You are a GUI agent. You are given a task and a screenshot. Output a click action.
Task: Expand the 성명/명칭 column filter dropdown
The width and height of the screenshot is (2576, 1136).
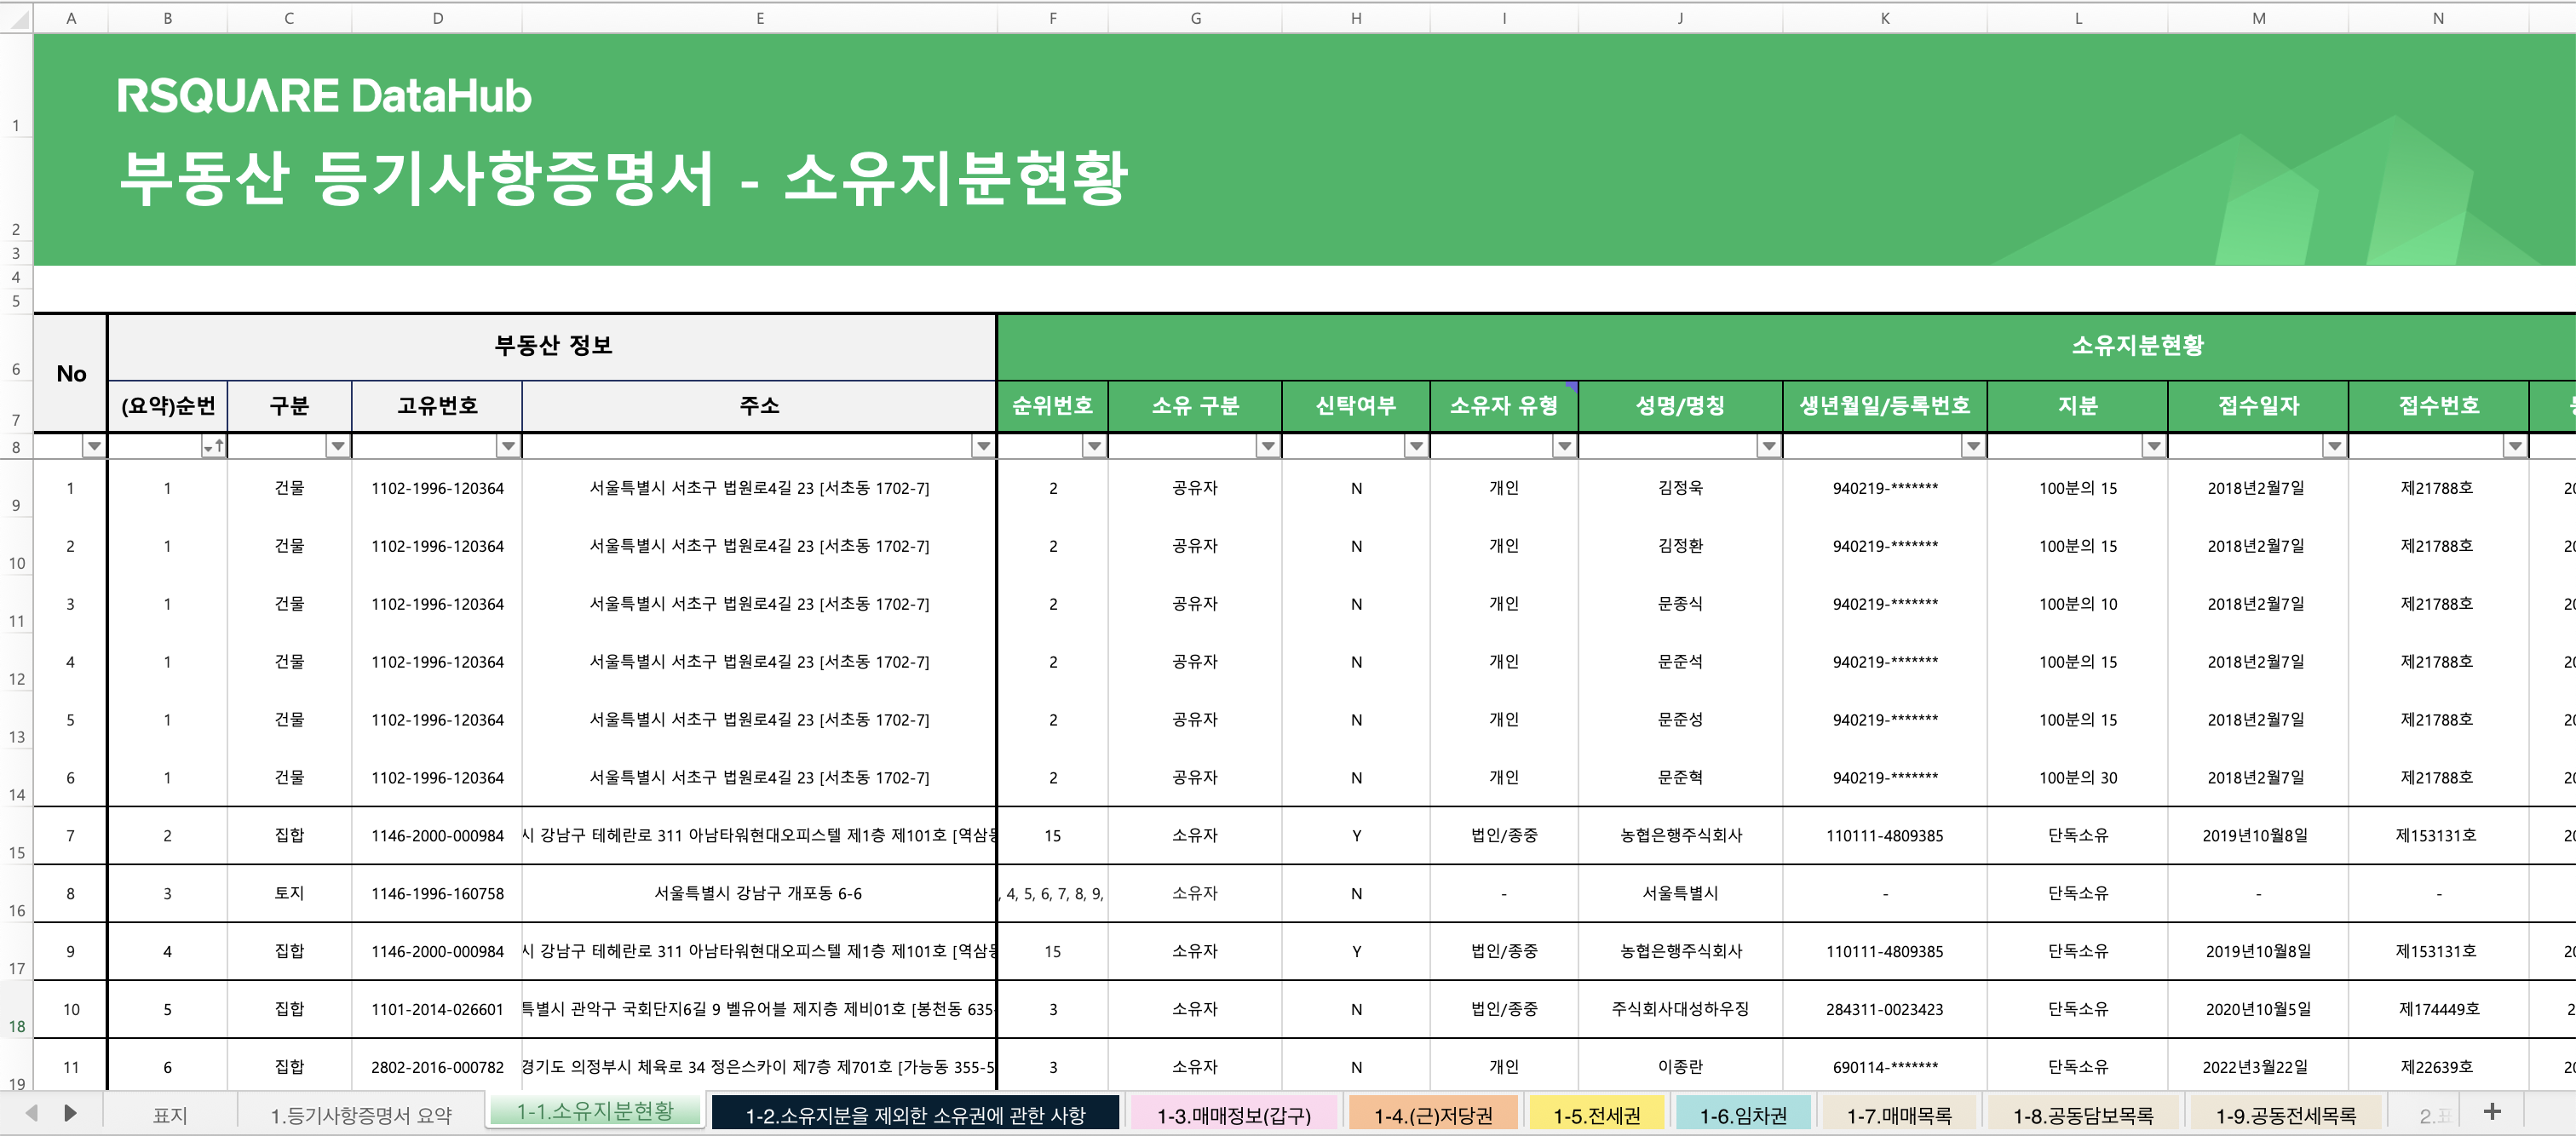pyautogui.click(x=1768, y=446)
